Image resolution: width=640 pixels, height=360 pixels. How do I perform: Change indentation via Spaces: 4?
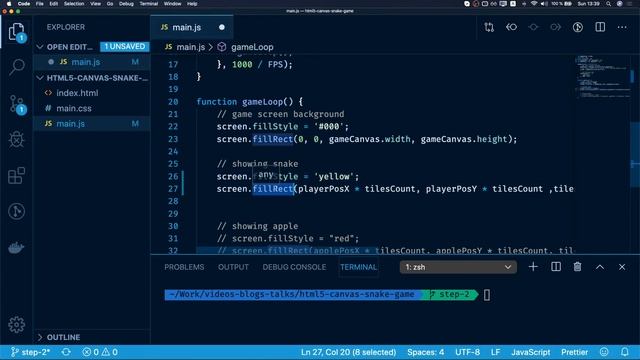[x=425, y=352]
